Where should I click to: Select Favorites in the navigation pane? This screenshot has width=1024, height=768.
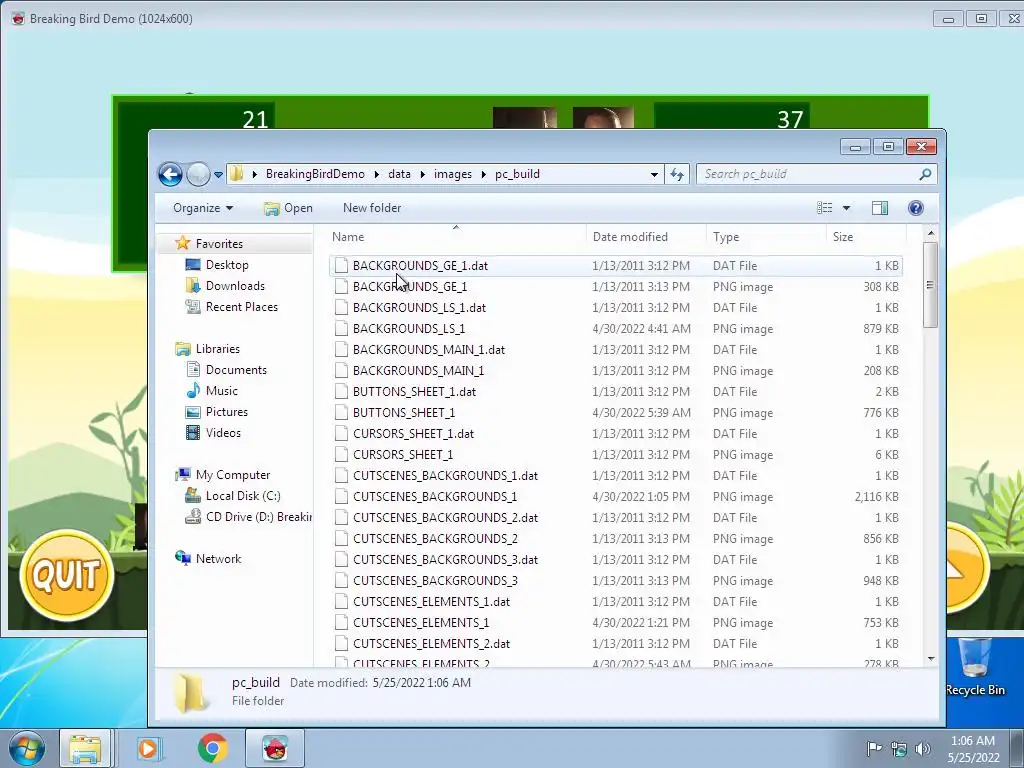point(219,244)
